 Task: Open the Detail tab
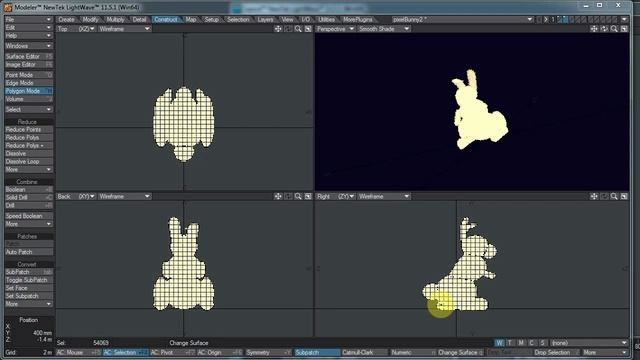[139, 20]
